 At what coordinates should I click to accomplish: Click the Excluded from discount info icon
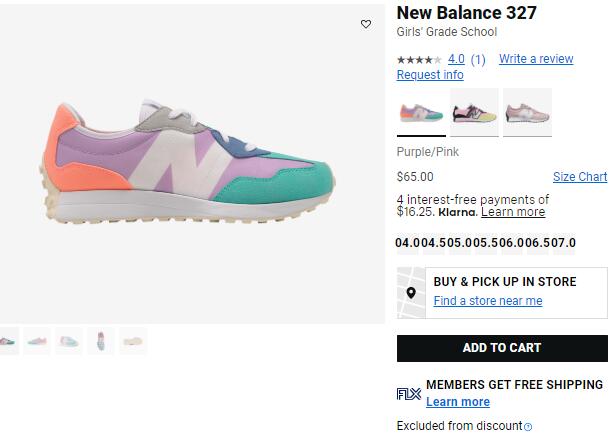click(528, 427)
